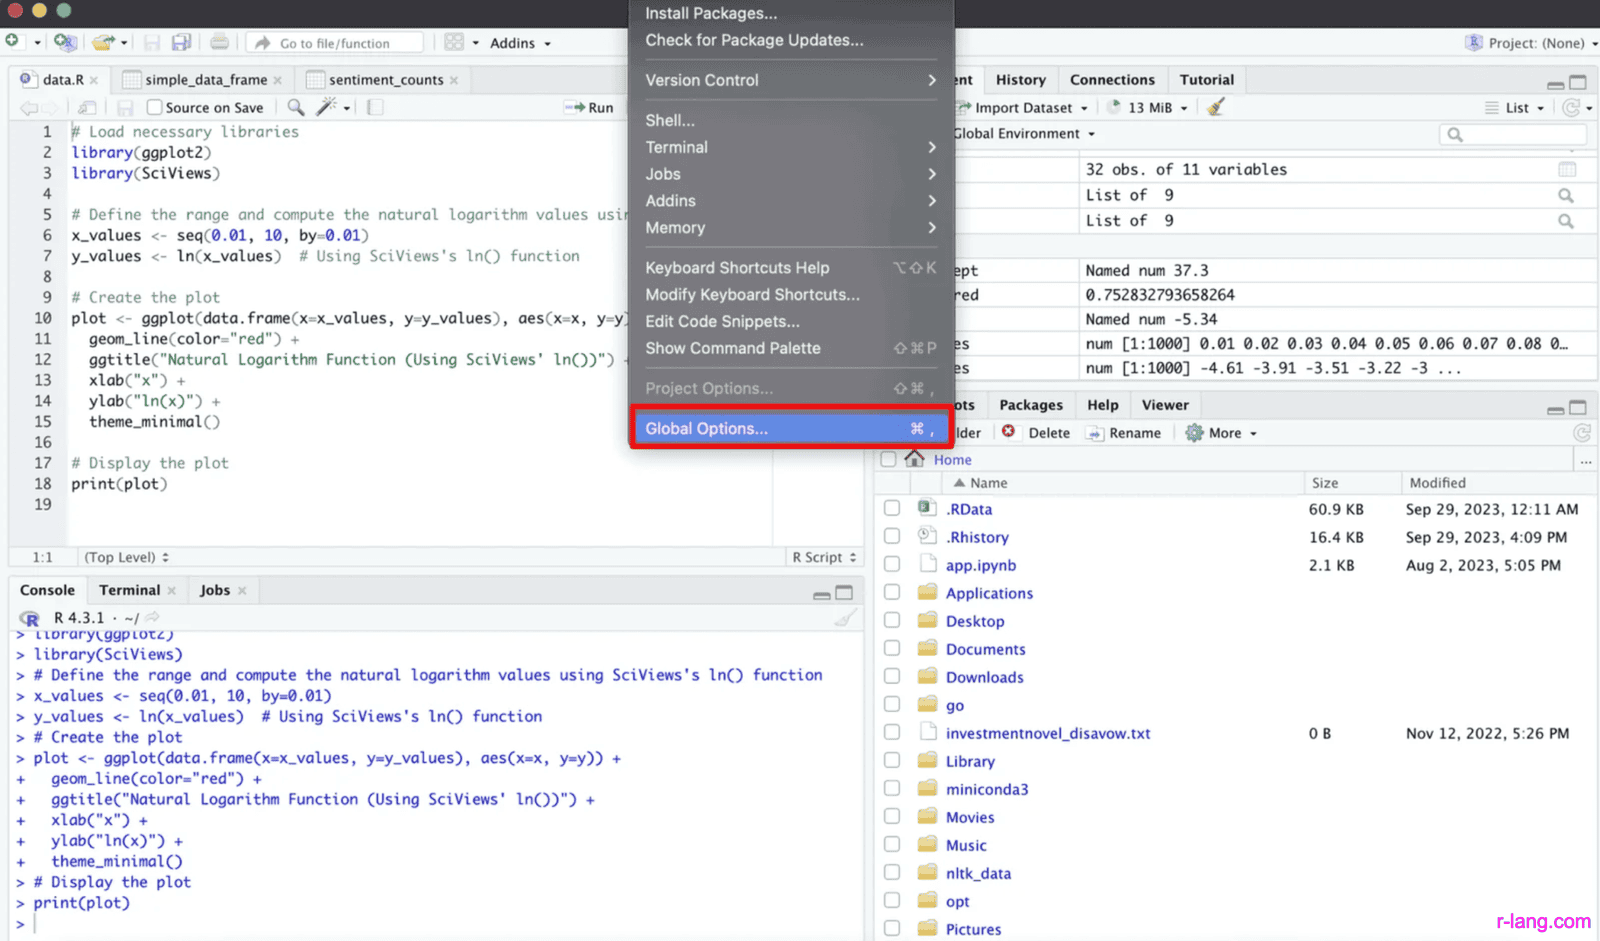1600x941 pixels.
Task: Click the Global Environment search field
Action: pyautogui.click(x=1512, y=133)
